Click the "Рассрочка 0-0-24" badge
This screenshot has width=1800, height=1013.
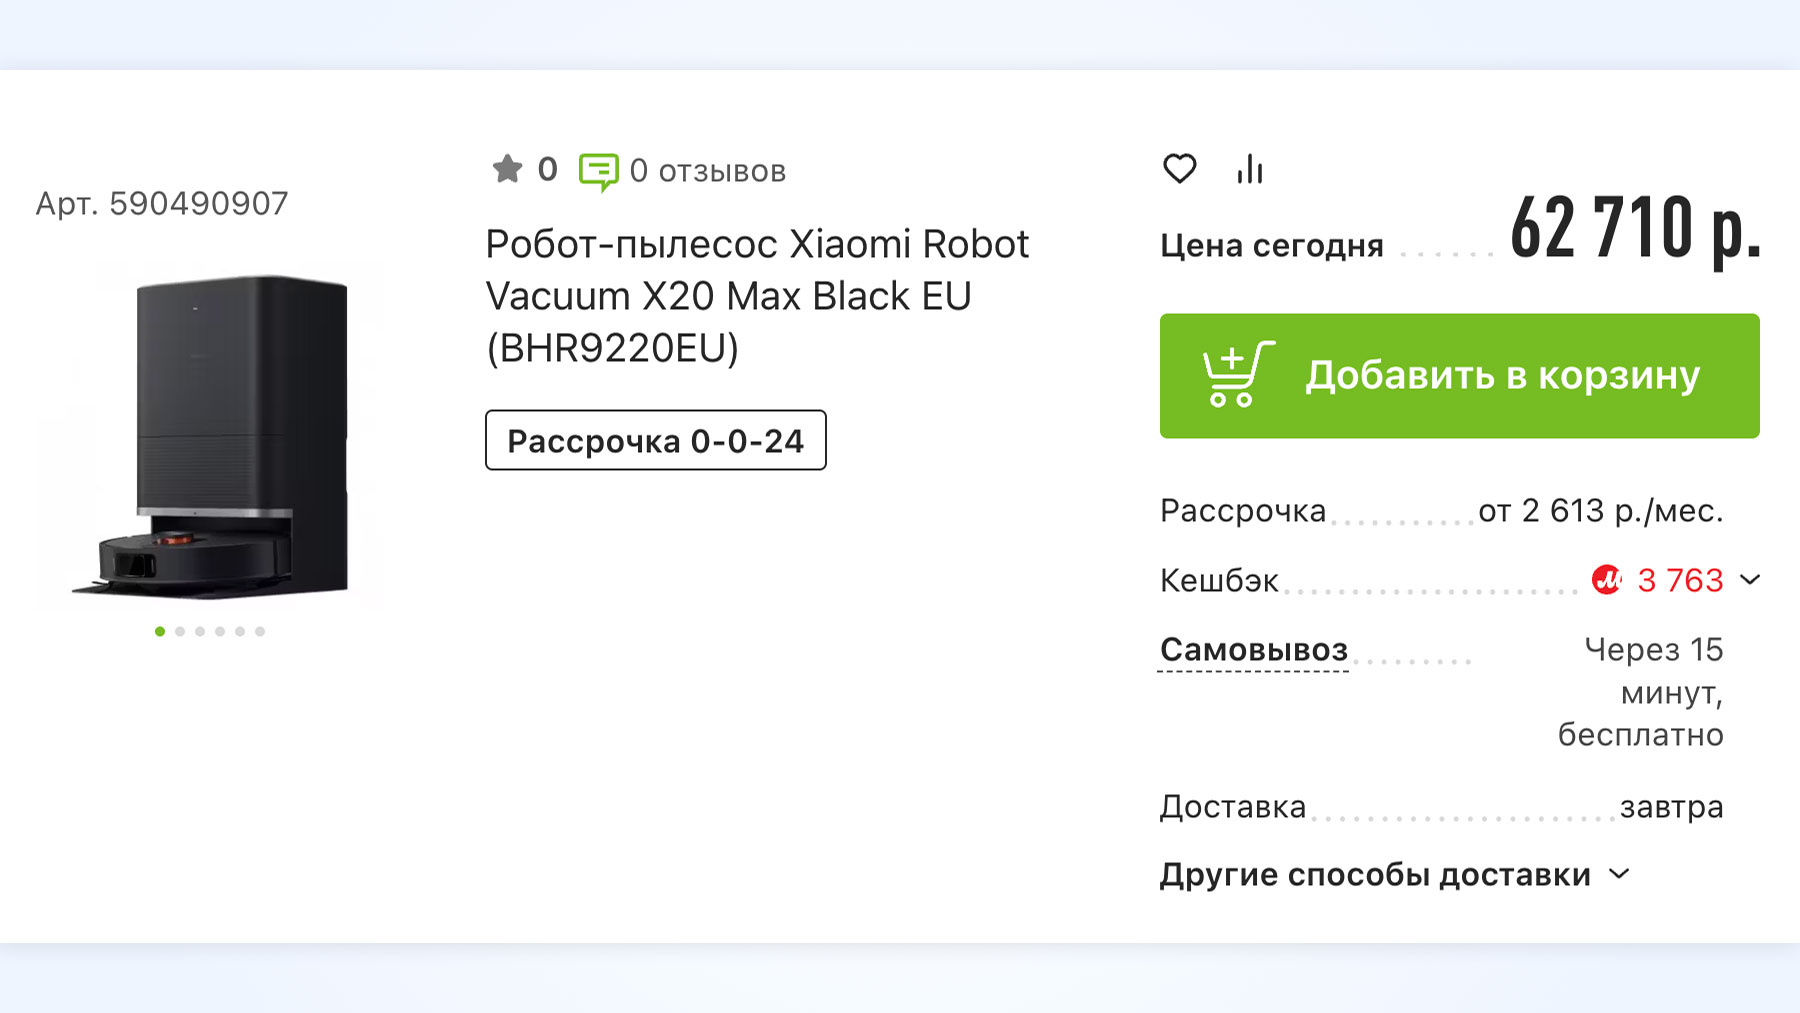[656, 440]
